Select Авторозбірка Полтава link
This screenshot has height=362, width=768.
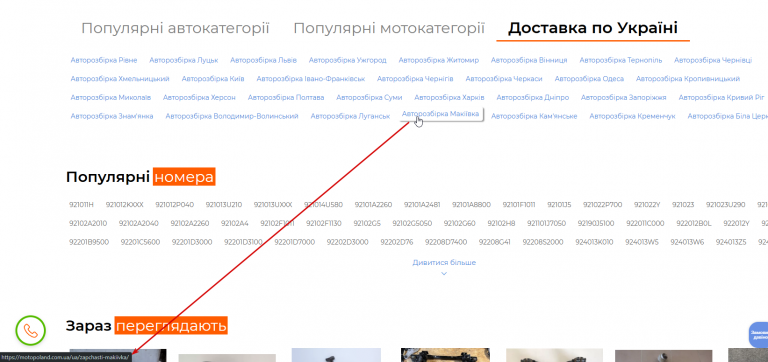pos(286,97)
